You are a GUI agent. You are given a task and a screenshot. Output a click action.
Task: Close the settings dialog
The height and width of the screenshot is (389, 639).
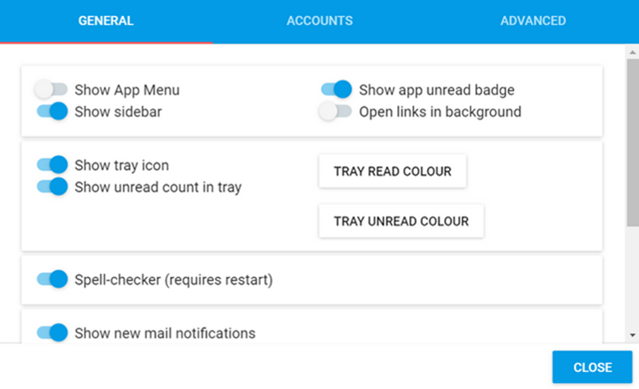[x=592, y=367]
